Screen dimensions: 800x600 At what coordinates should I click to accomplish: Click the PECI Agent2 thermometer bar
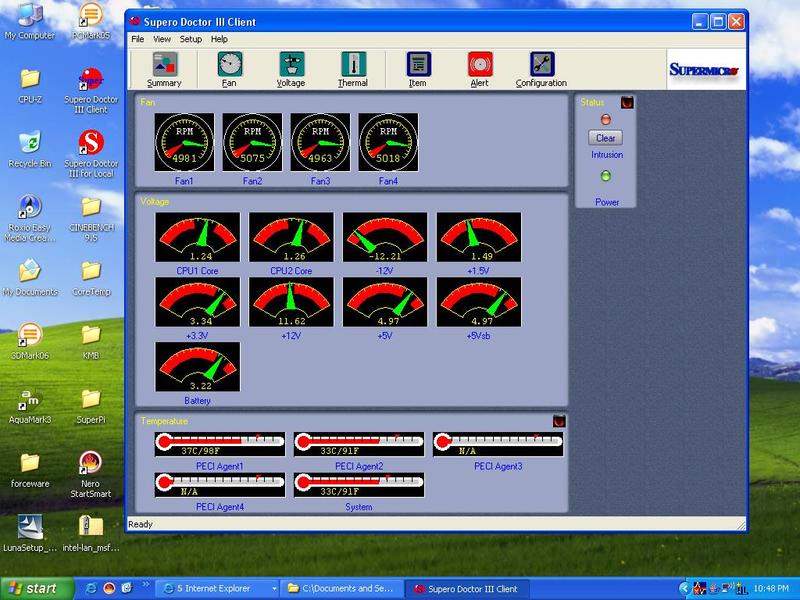359,444
